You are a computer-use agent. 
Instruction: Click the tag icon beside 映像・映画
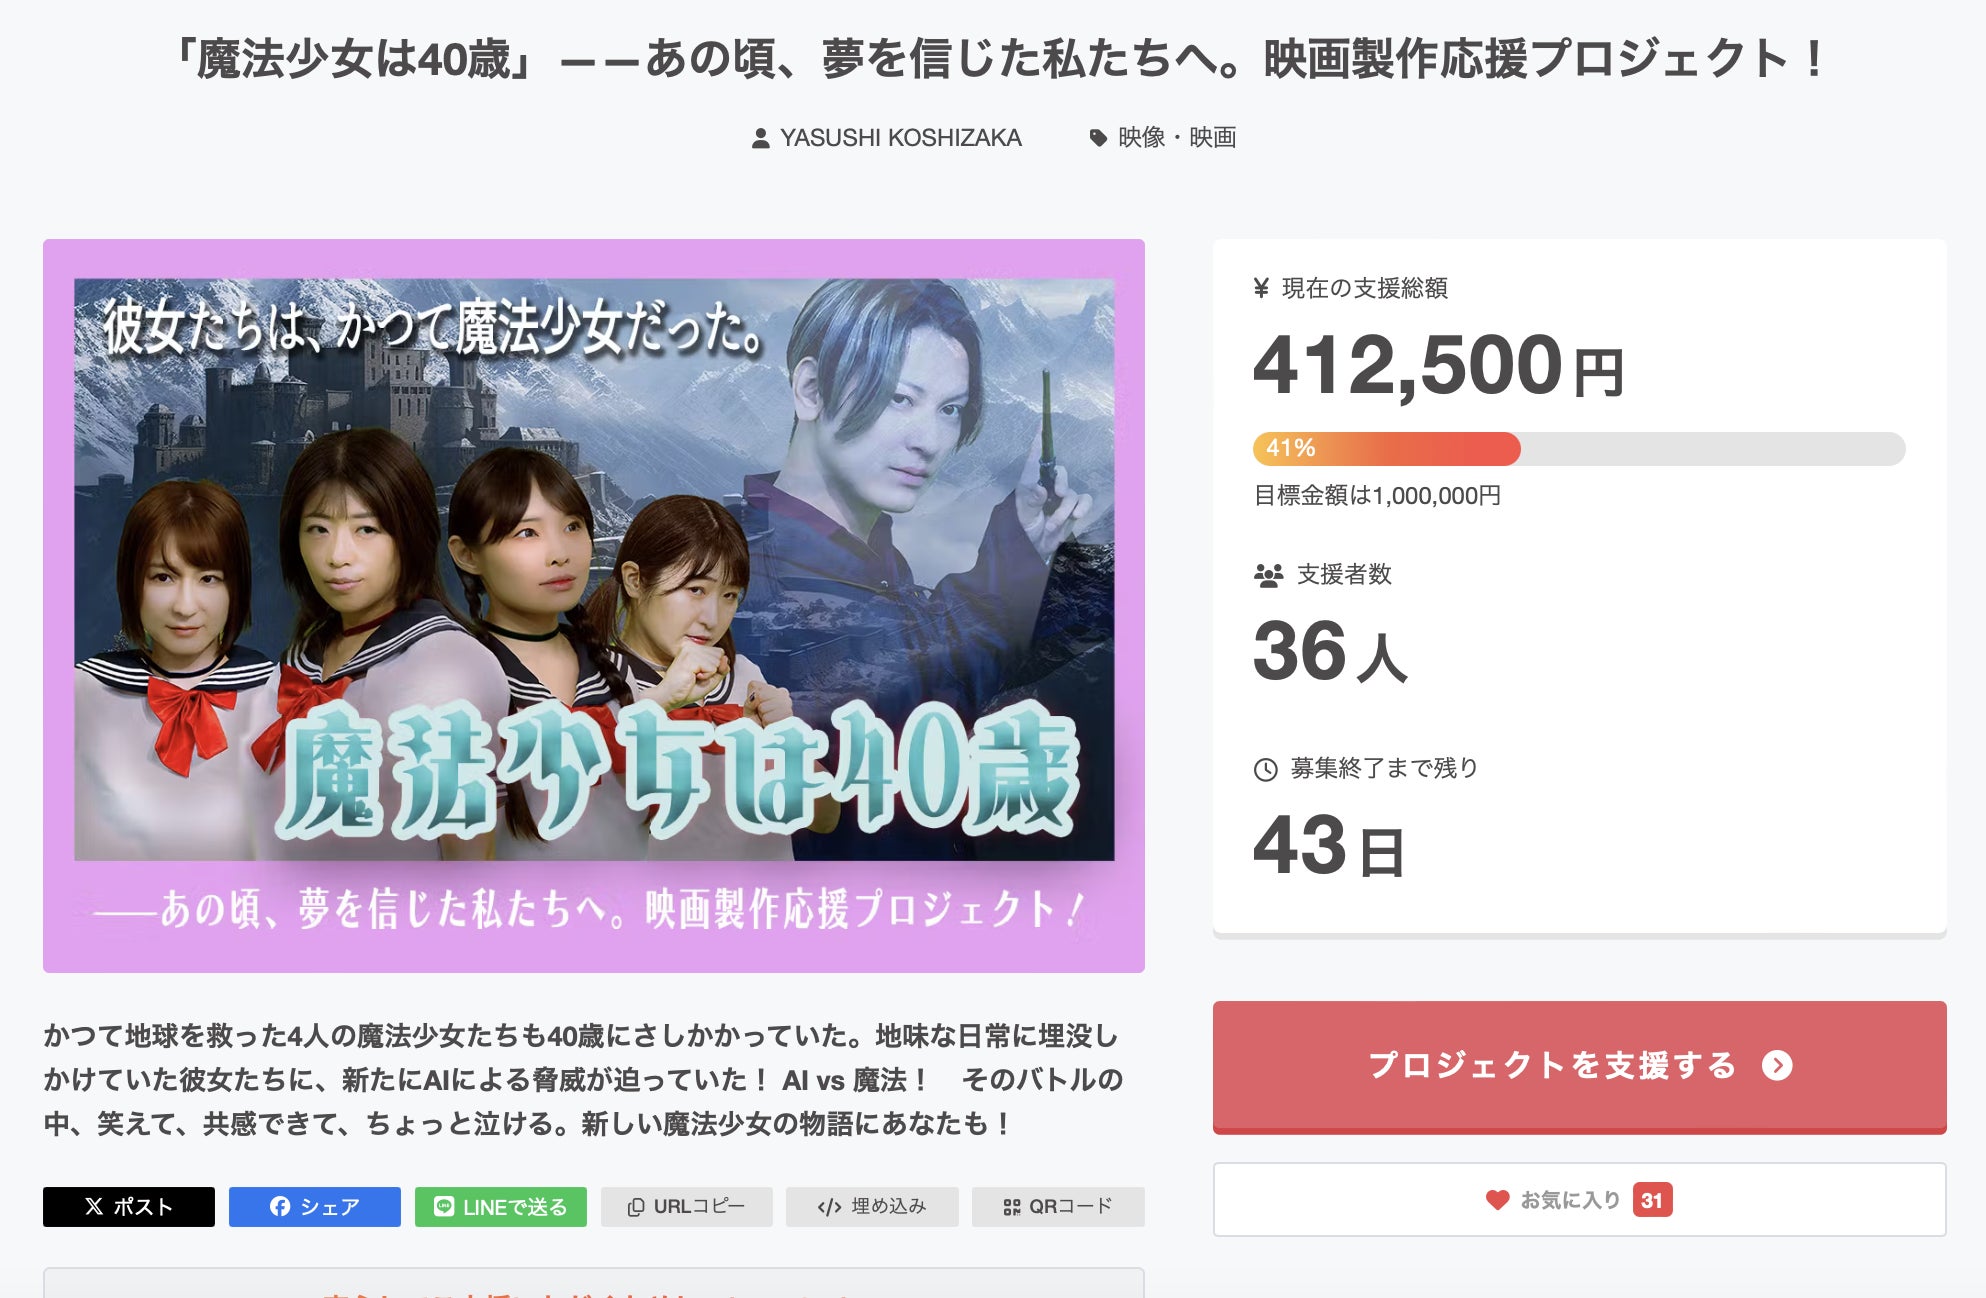(1098, 138)
